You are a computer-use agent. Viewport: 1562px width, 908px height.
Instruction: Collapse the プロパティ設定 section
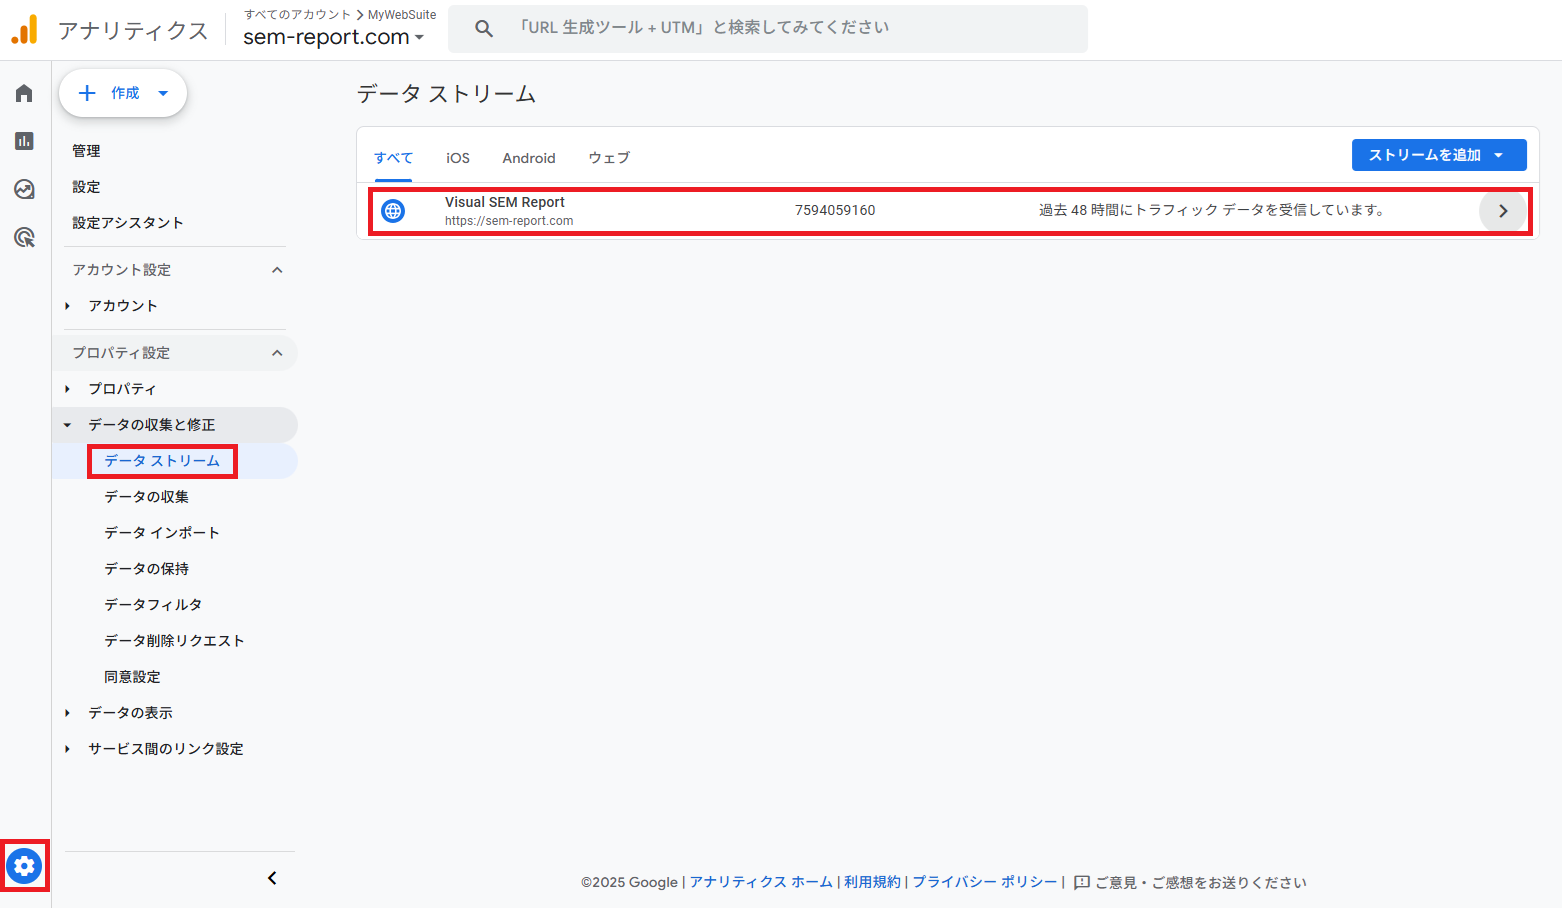(277, 353)
